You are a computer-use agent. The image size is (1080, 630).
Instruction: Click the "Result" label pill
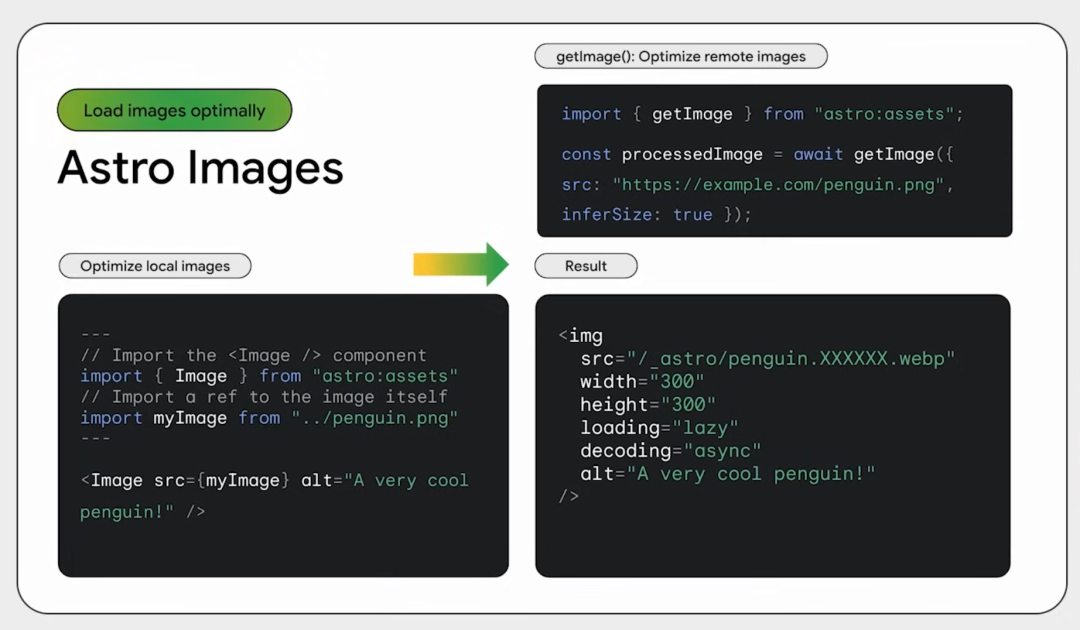[586, 266]
